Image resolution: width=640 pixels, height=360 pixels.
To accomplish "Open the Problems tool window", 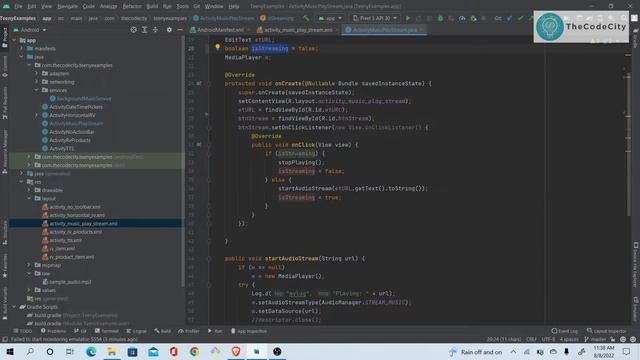I will coord(53,331).
